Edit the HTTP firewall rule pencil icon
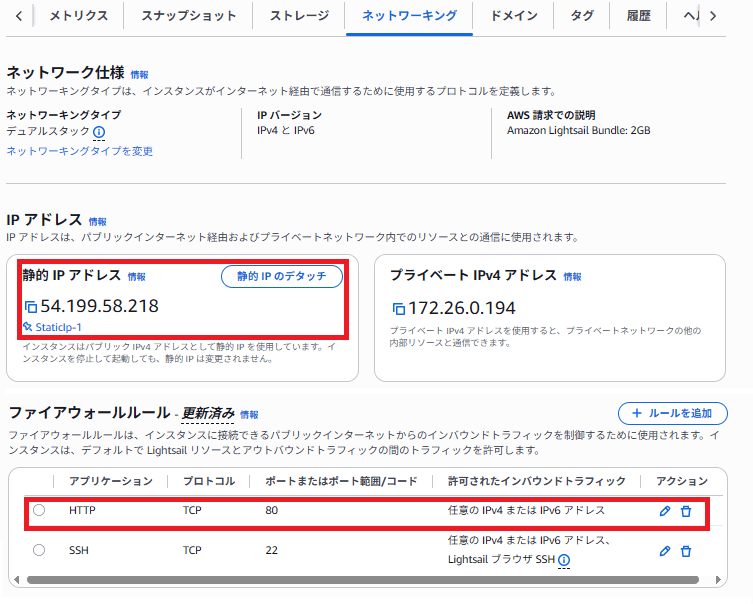 pyautogui.click(x=665, y=511)
